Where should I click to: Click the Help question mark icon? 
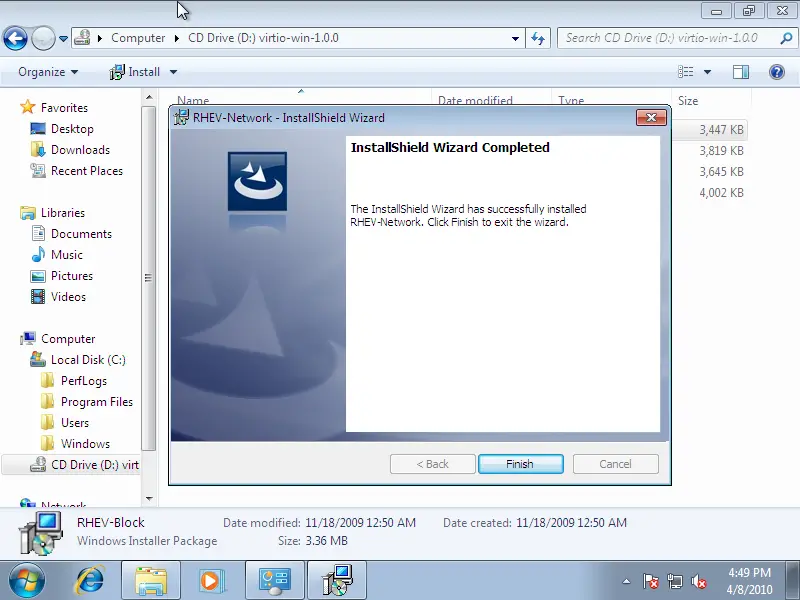pyautogui.click(x=776, y=72)
